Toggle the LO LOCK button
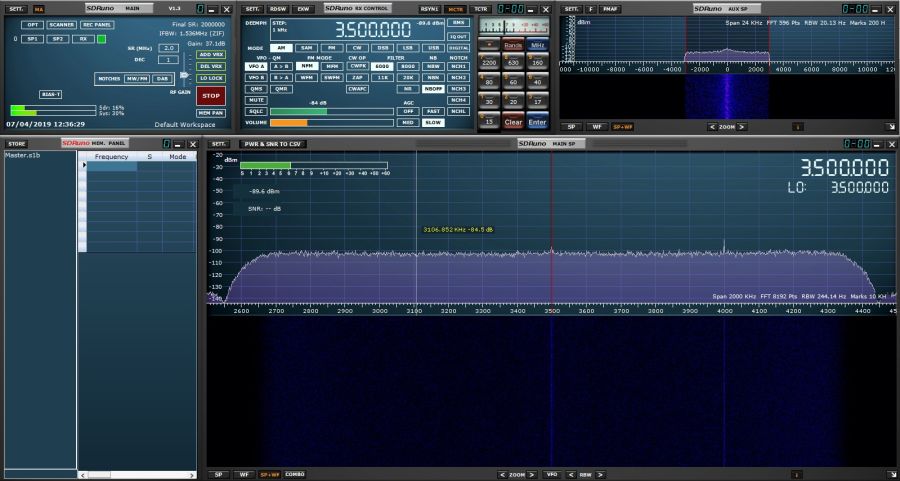The image size is (900, 481). click(211, 77)
